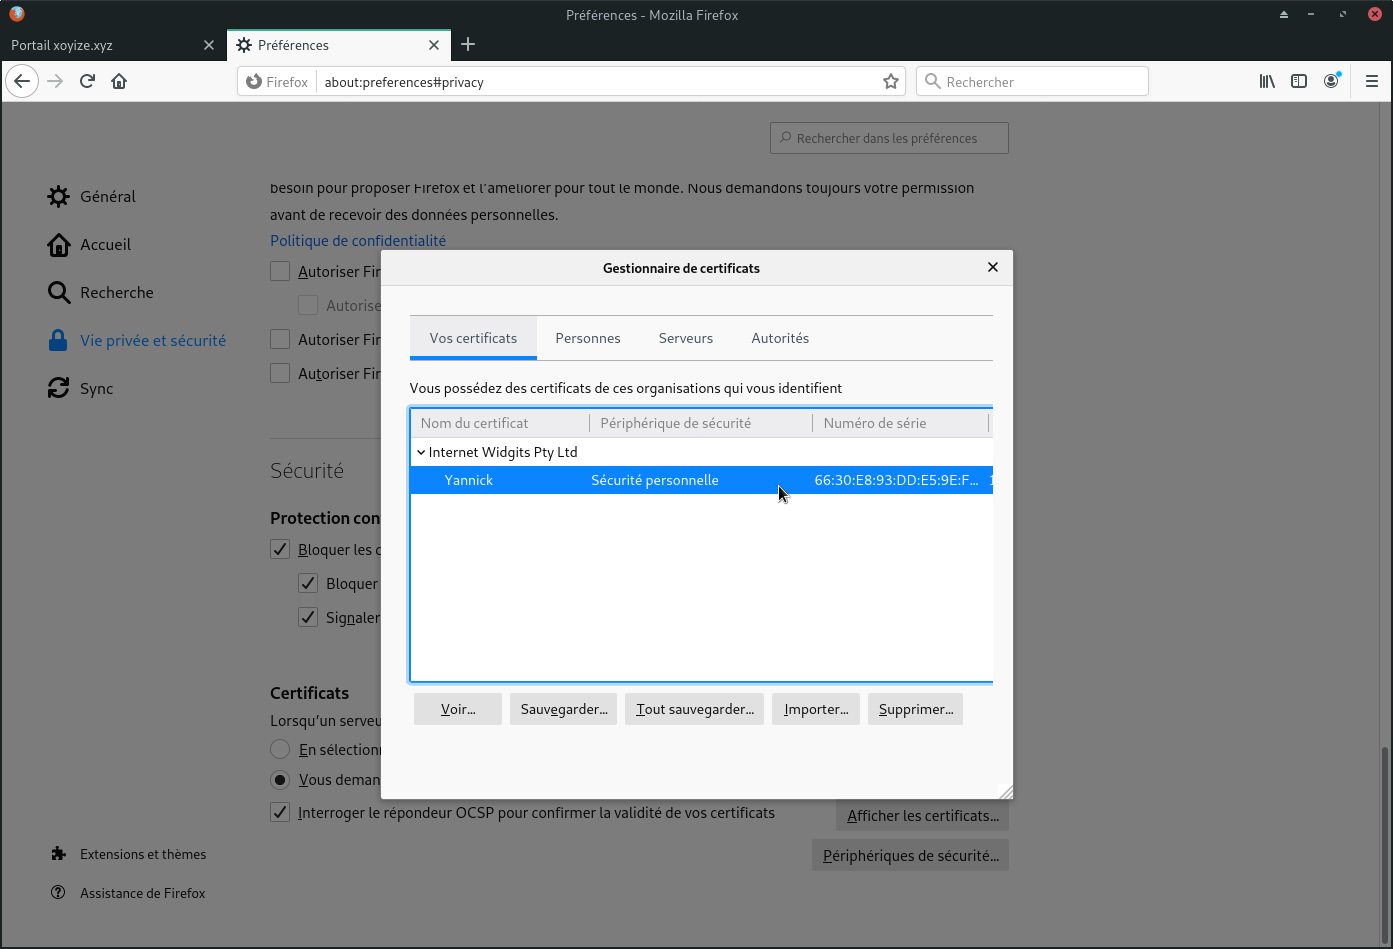1393x949 pixels.
Task: Collapse the Internet Widgits Pty Ltd group
Action: tap(421, 452)
